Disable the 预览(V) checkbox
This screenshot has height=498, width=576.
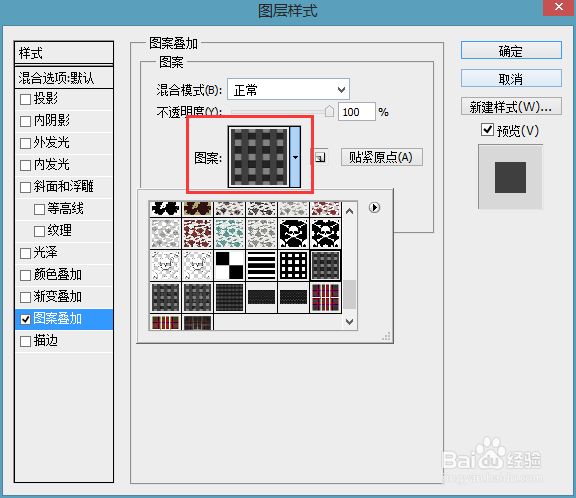coord(487,130)
